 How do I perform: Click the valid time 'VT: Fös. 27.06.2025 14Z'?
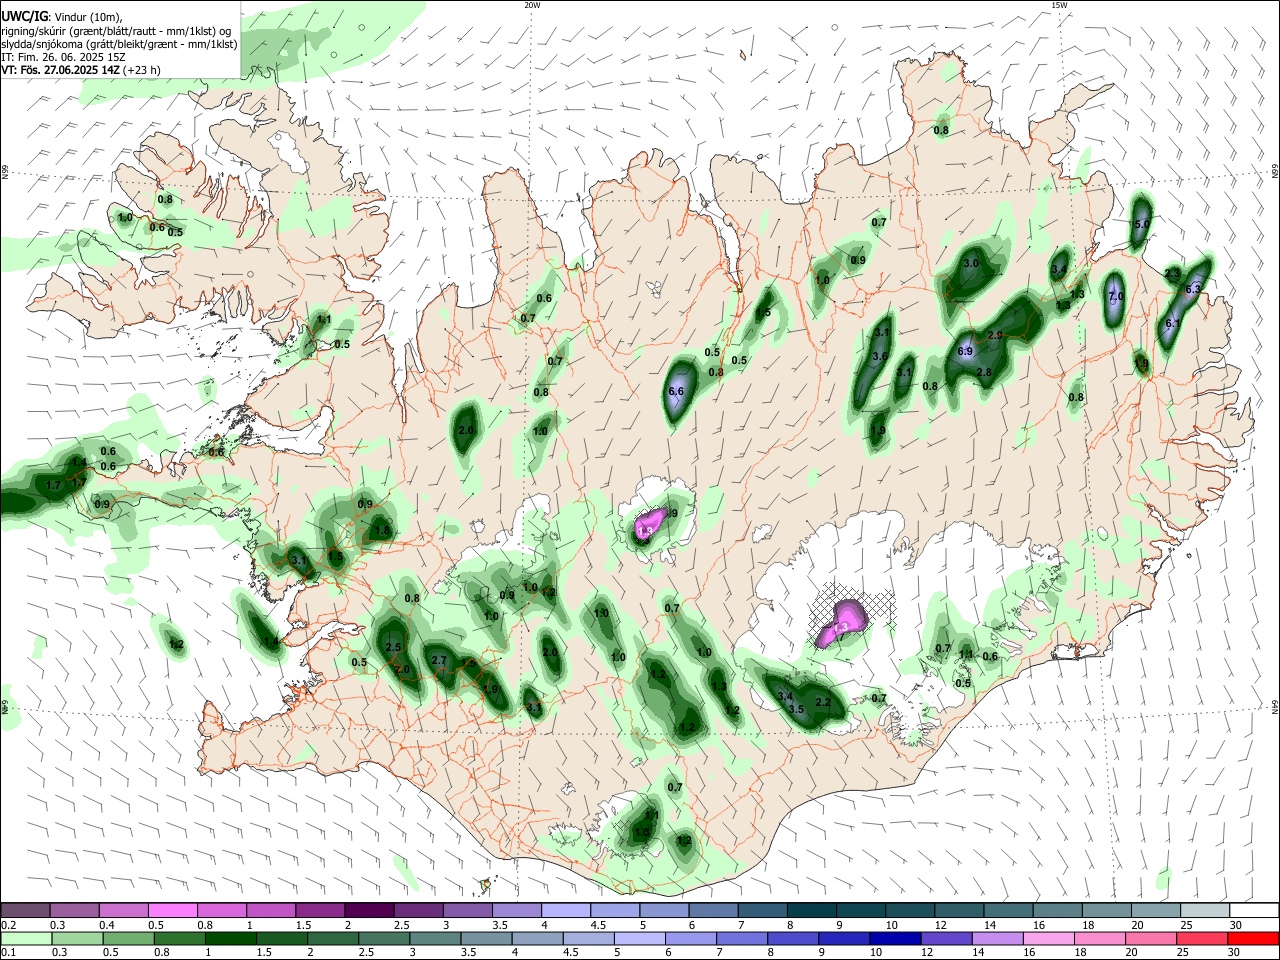pyautogui.click(x=60, y=70)
